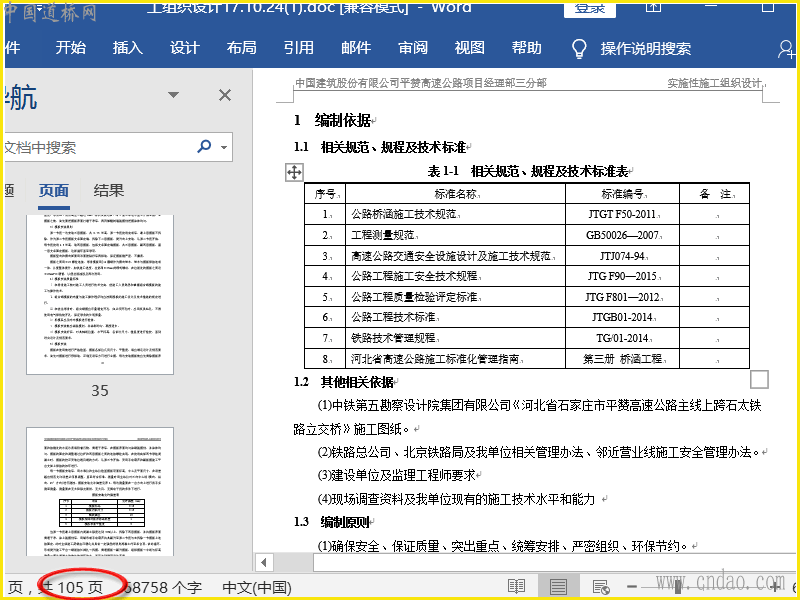This screenshot has width=800, height=600.
Task: Select the page thumbnail below page 35
Action: pos(100,492)
